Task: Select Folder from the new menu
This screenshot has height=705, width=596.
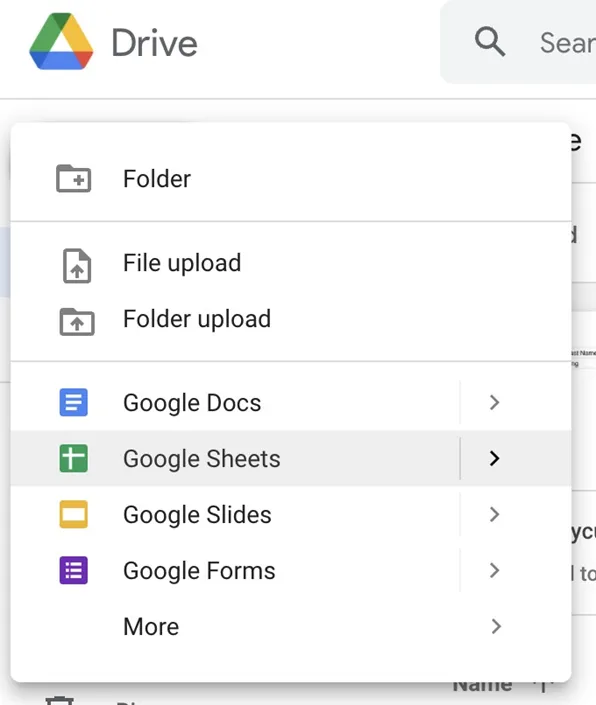Action: point(291,178)
